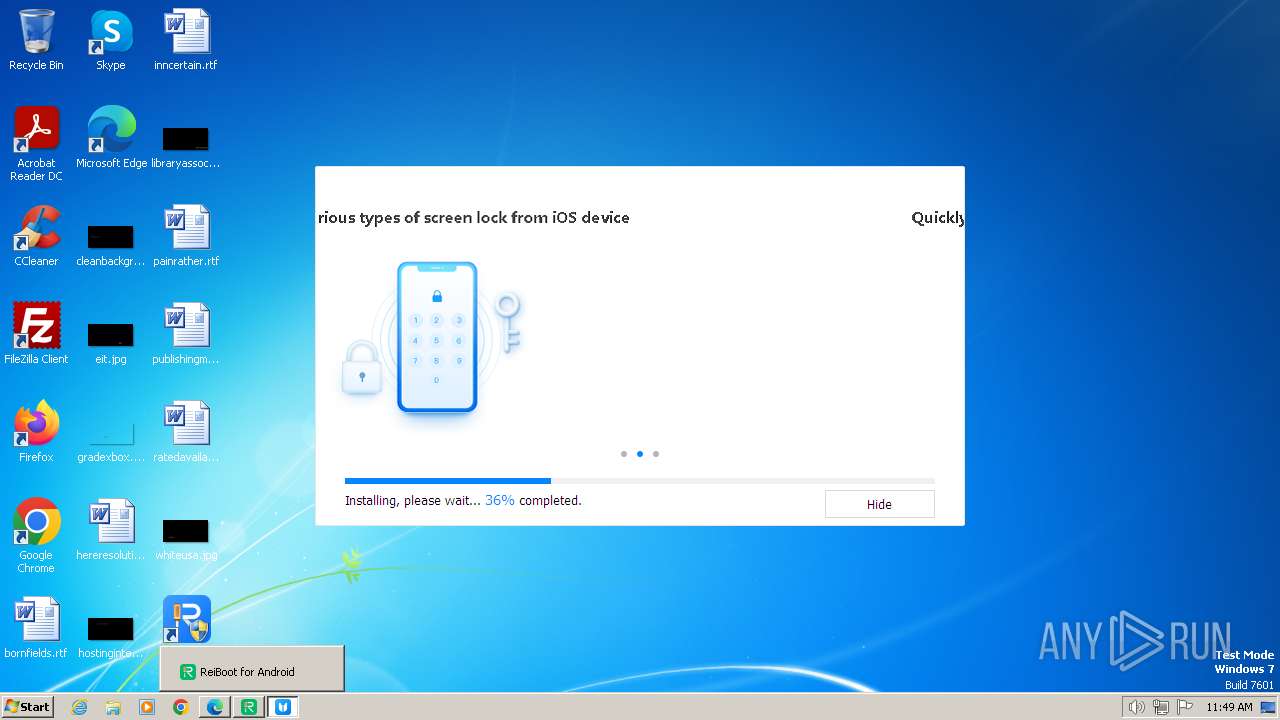The width and height of the screenshot is (1280, 720).
Task: Open Action Center flag tray icon
Action: [x=1185, y=707]
